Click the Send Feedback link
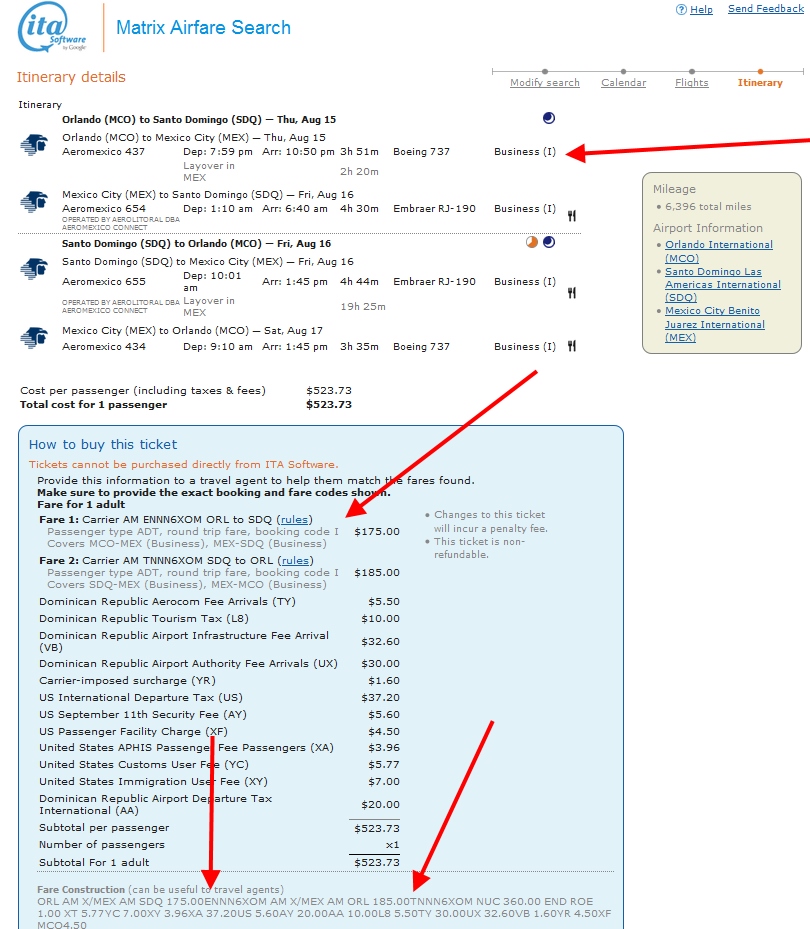The image size is (810, 929). coord(765,9)
